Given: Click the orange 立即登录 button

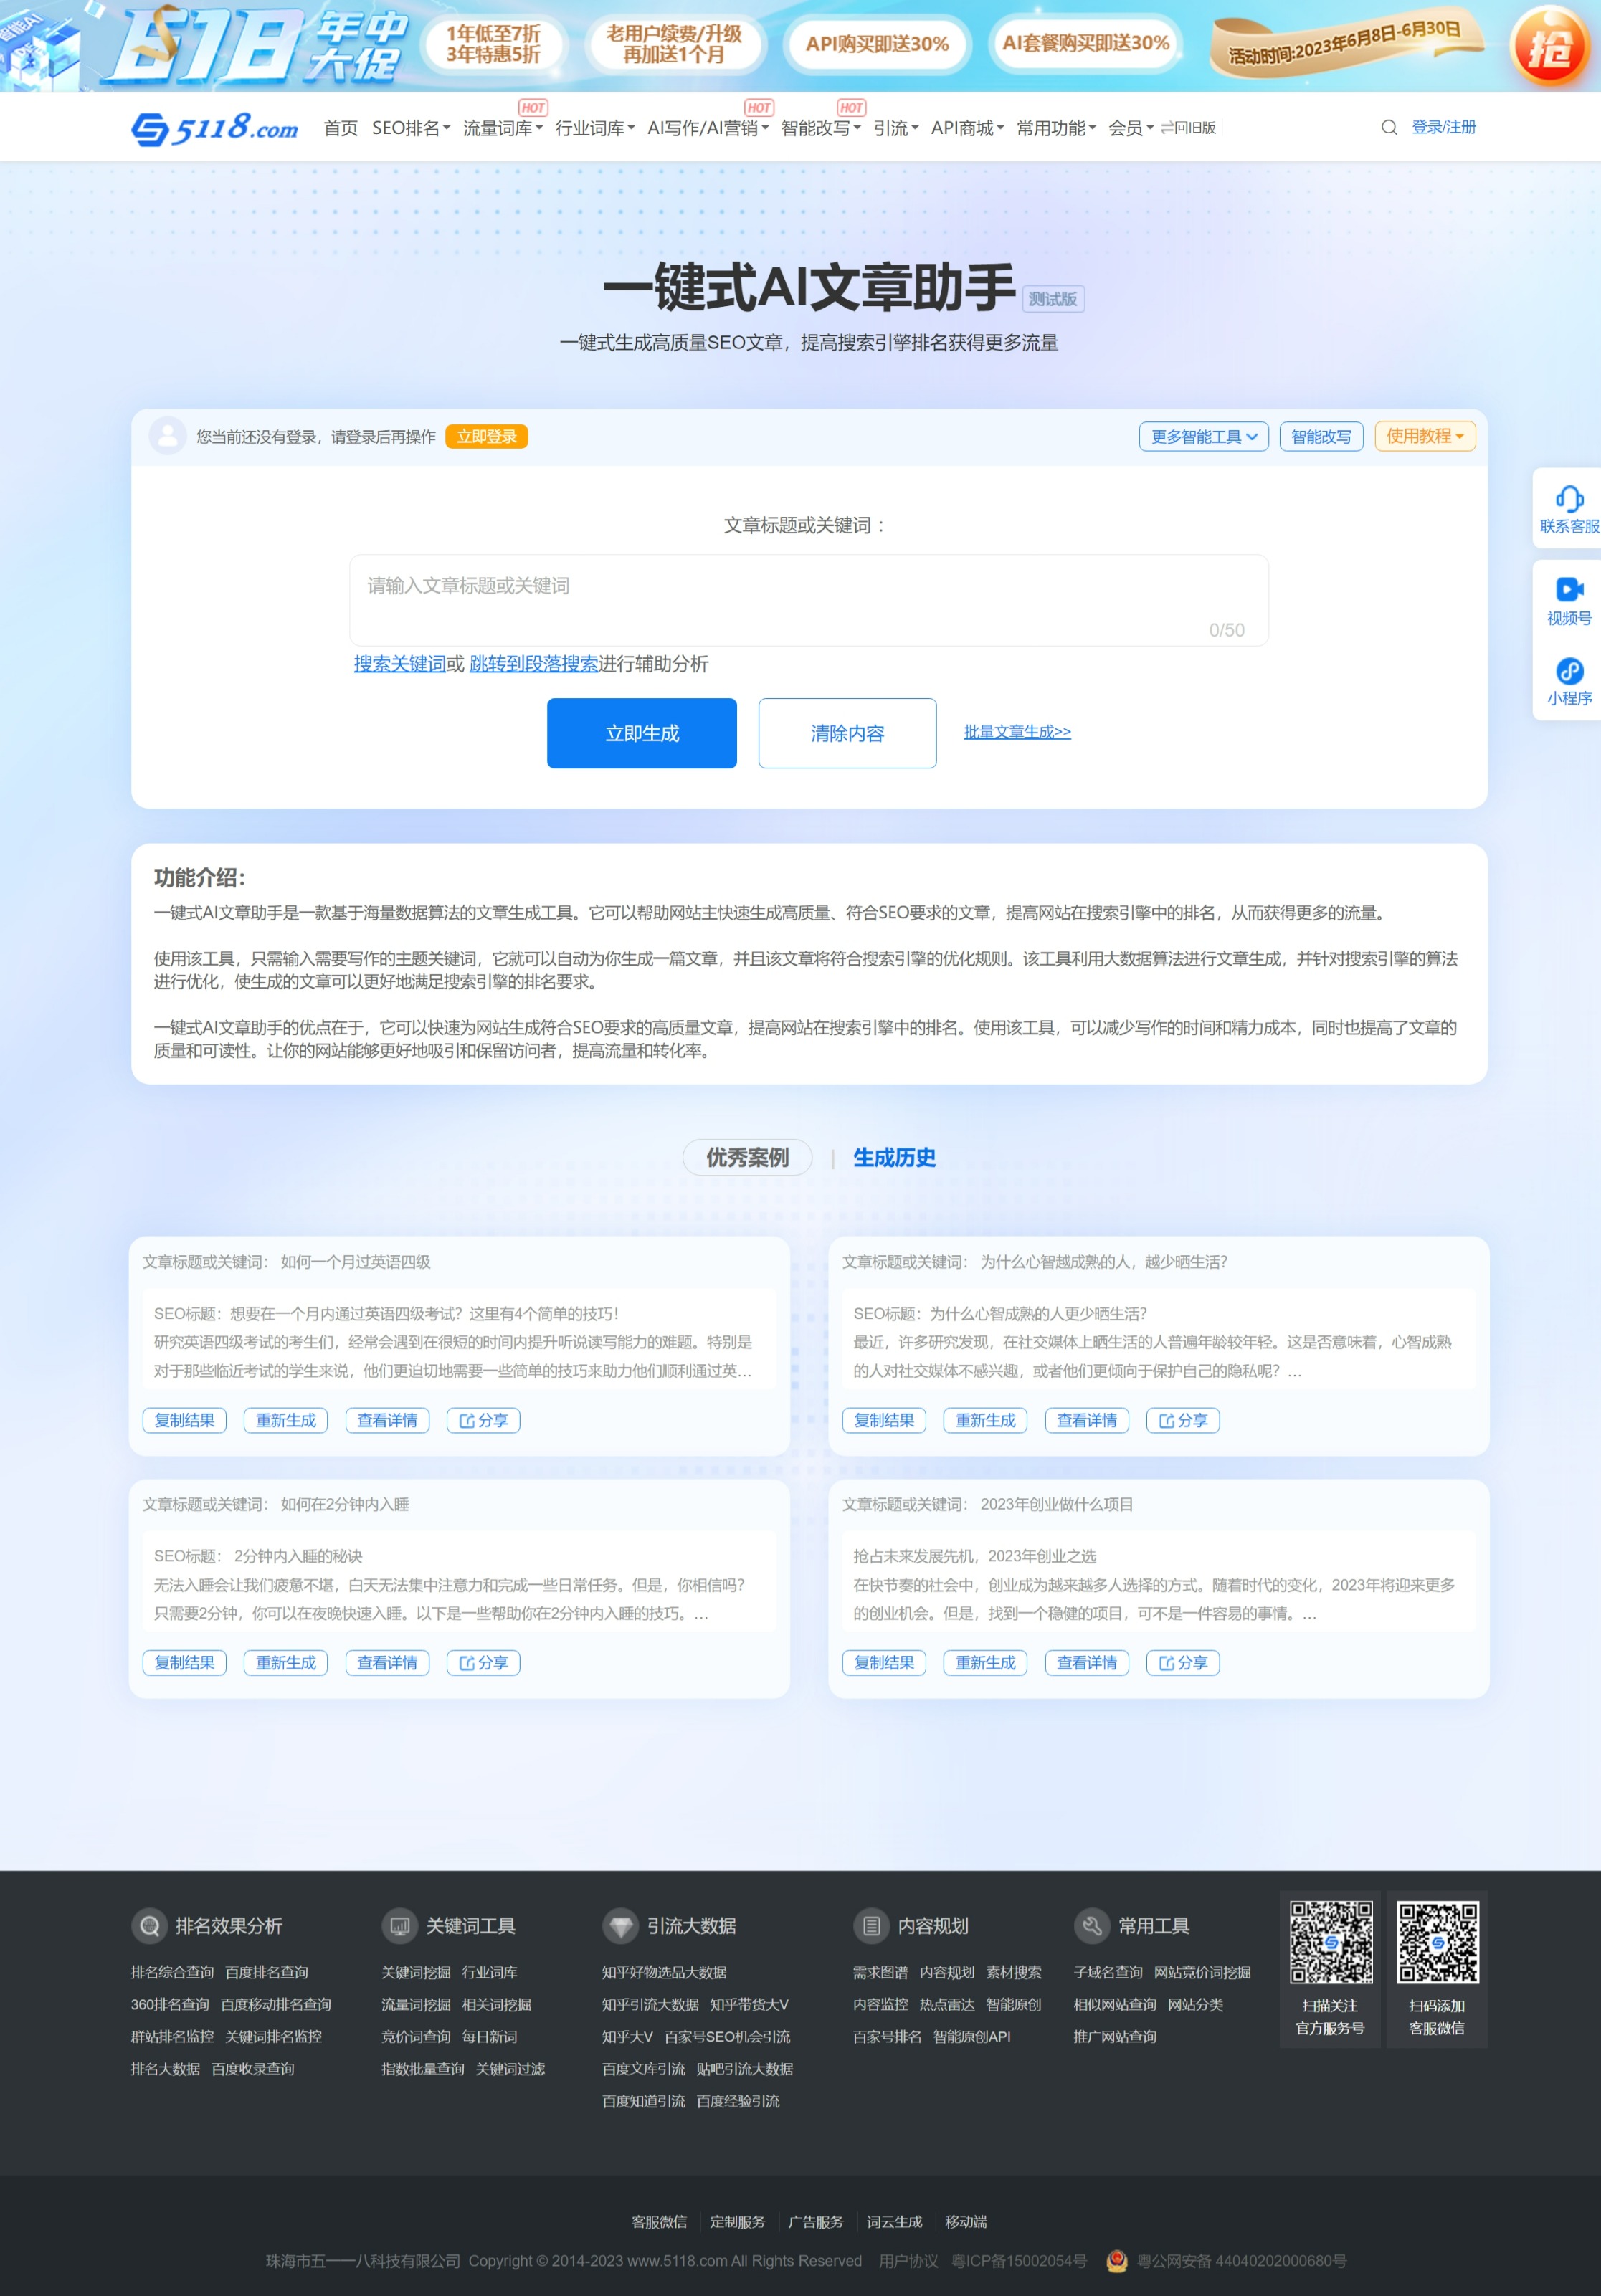Looking at the screenshot, I should coord(486,436).
